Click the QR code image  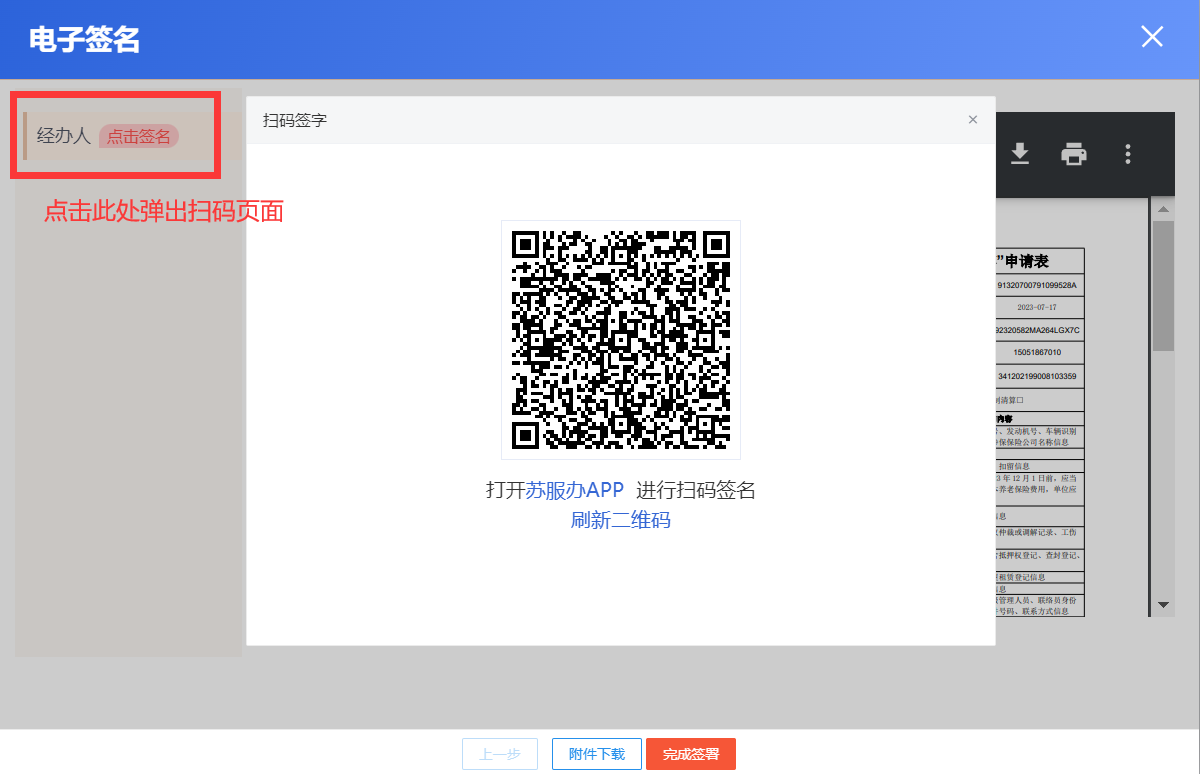(621, 340)
